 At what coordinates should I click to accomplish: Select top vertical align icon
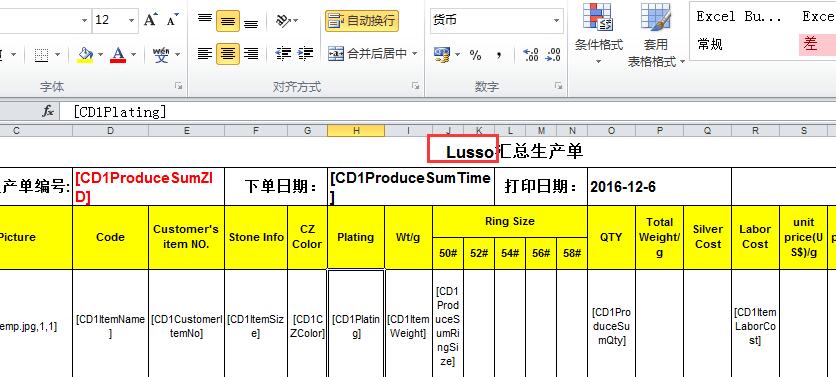coord(205,20)
